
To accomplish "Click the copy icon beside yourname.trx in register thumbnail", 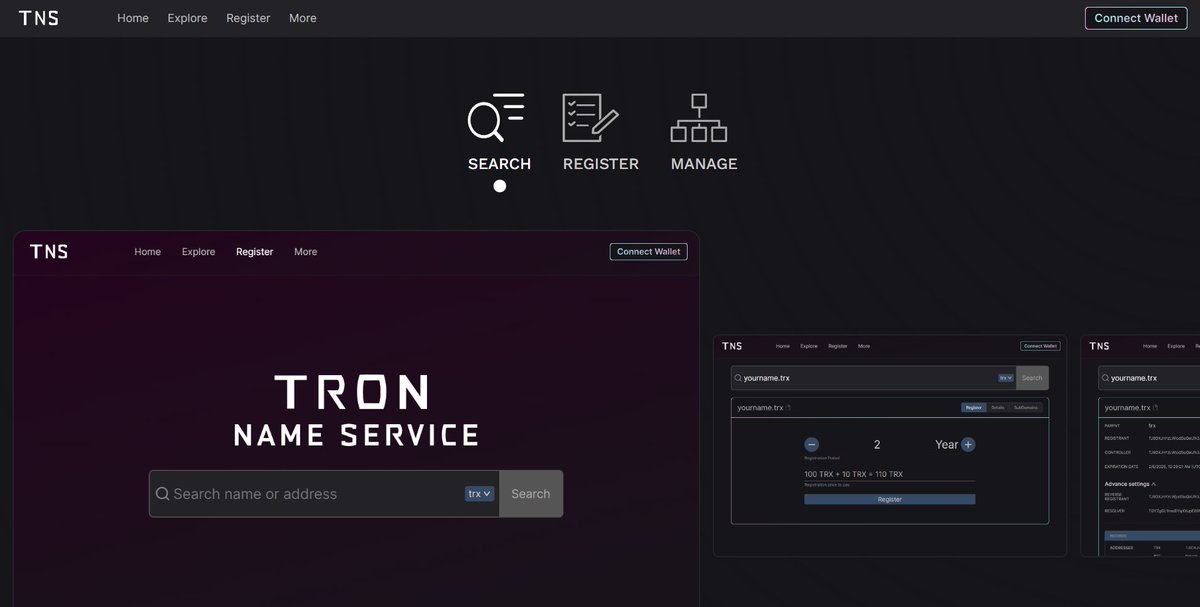I will click(788, 408).
